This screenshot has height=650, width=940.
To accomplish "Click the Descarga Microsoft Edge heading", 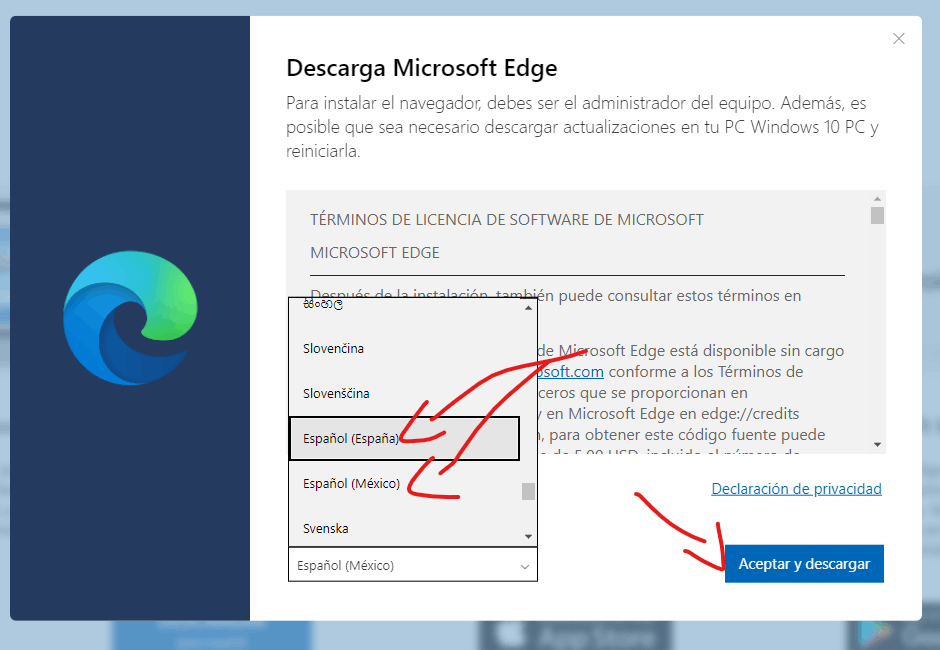I will pos(421,68).
